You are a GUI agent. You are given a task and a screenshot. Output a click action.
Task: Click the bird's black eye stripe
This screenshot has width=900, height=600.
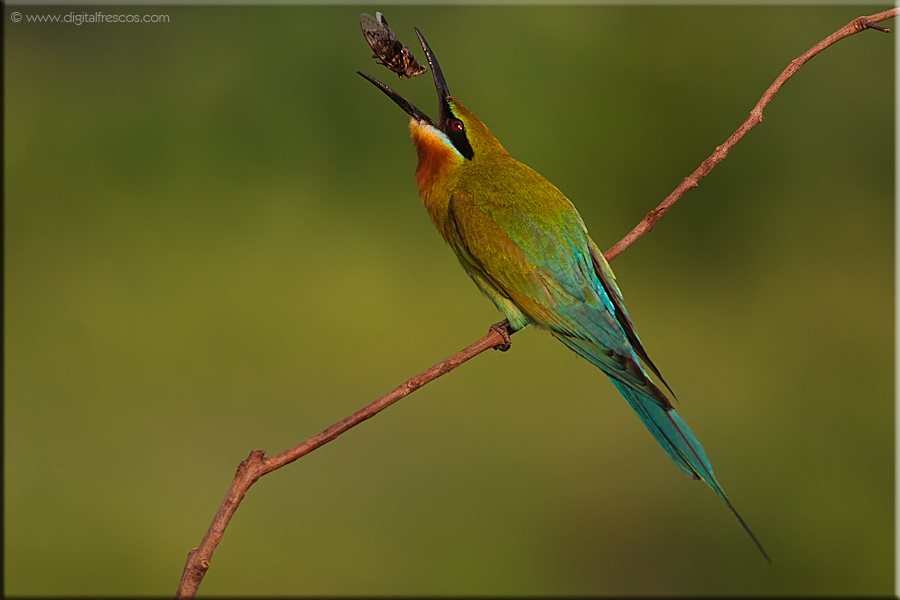pyautogui.click(x=461, y=142)
